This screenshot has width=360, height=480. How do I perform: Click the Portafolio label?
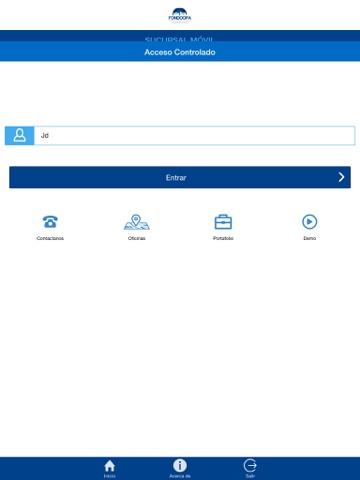[223, 238]
